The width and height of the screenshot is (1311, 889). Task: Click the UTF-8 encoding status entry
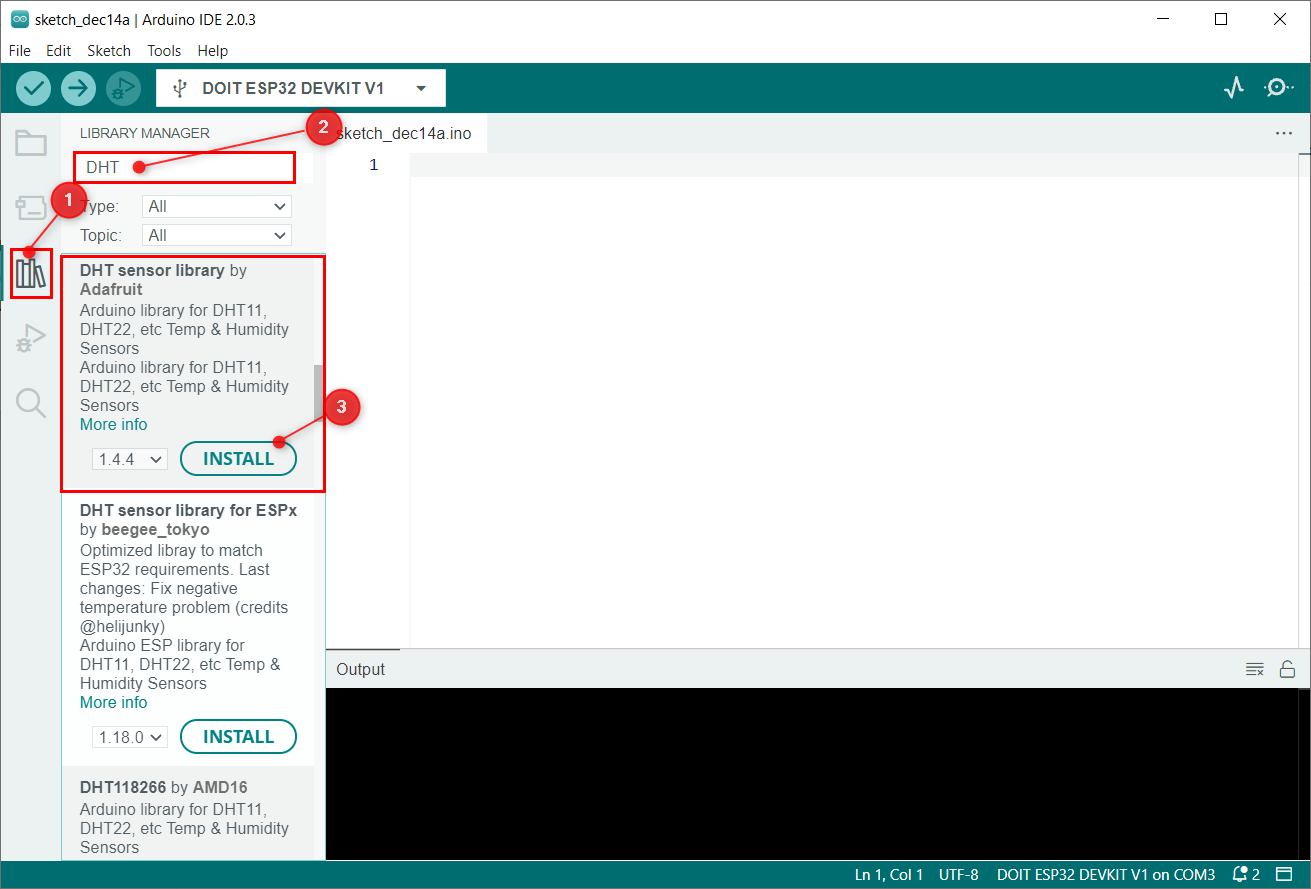pyautogui.click(x=958, y=875)
